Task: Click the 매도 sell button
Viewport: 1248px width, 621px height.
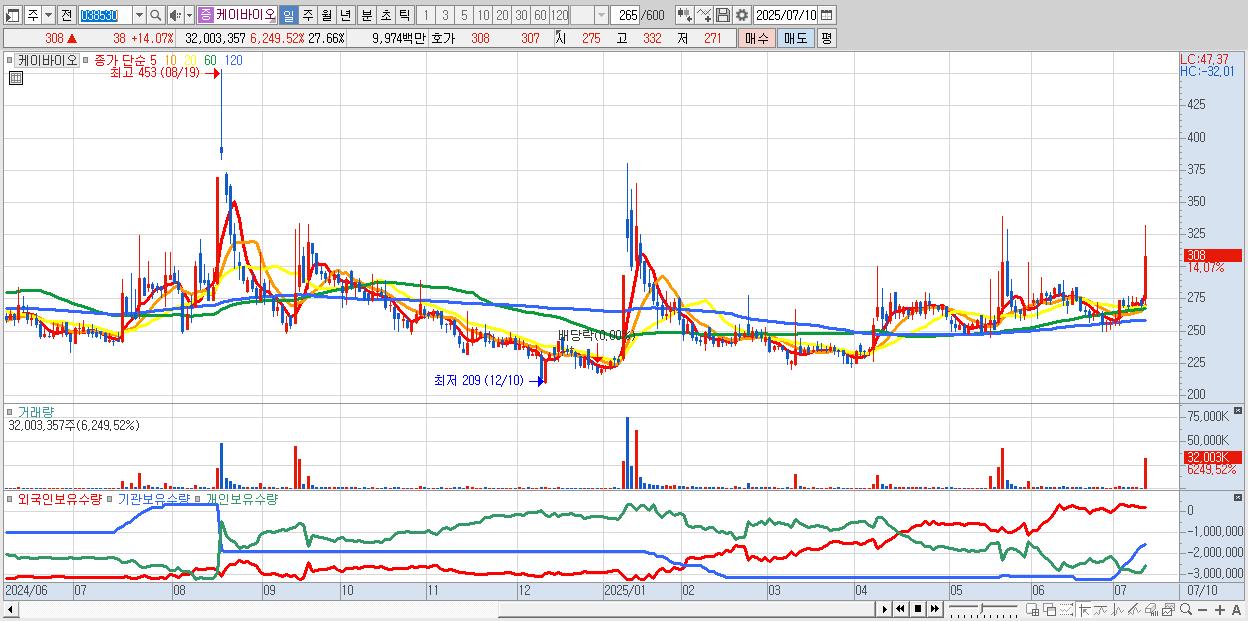Action: (795, 38)
